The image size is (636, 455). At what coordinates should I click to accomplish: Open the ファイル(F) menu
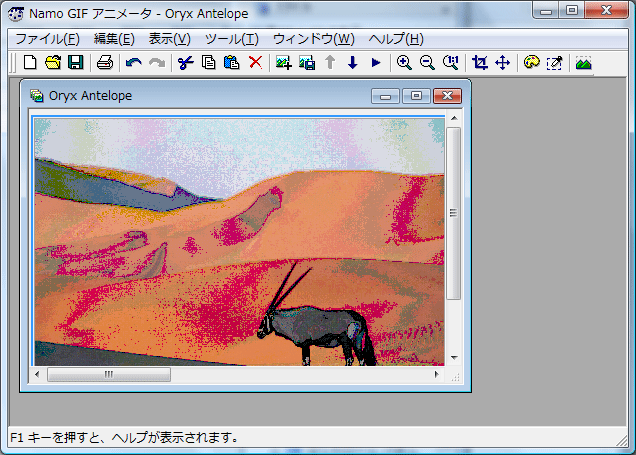[47, 39]
